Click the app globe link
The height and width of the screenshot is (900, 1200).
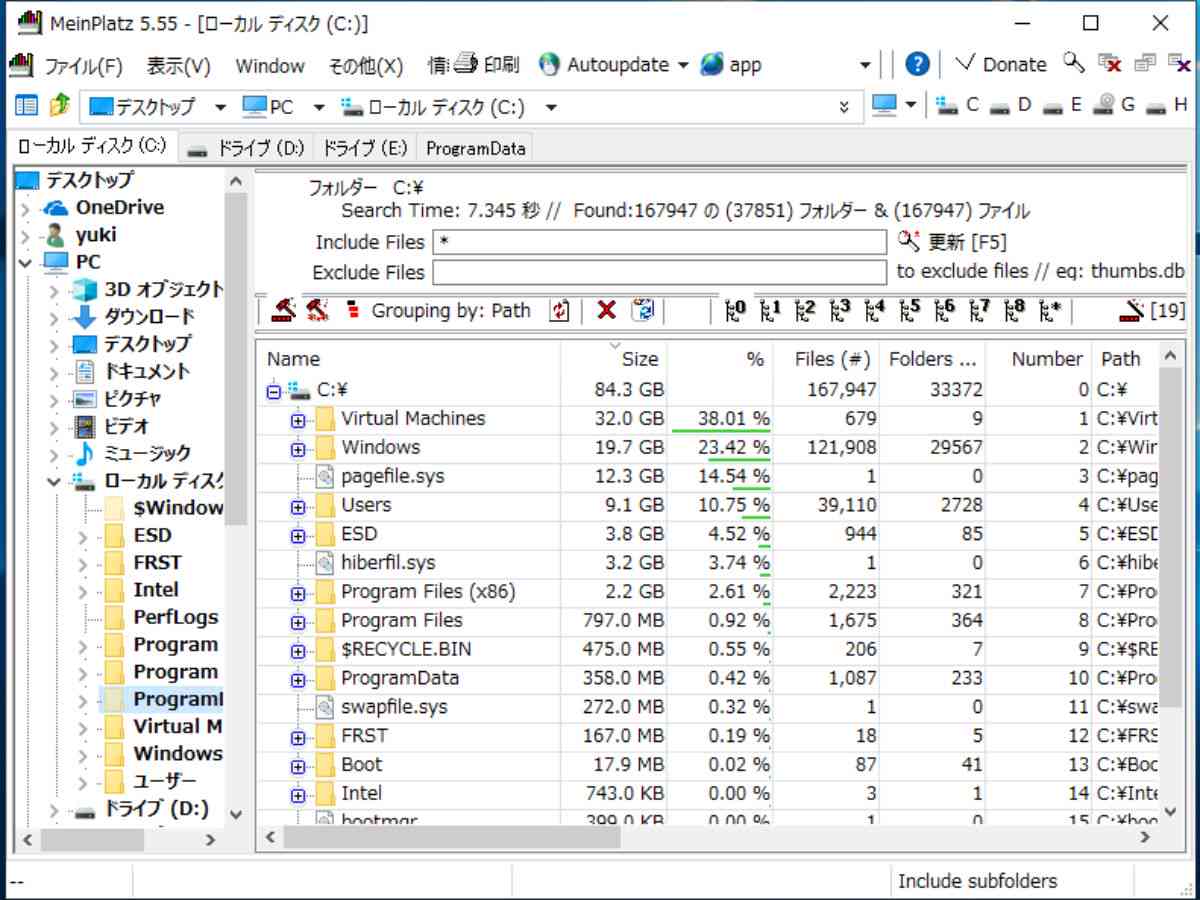click(731, 65)
